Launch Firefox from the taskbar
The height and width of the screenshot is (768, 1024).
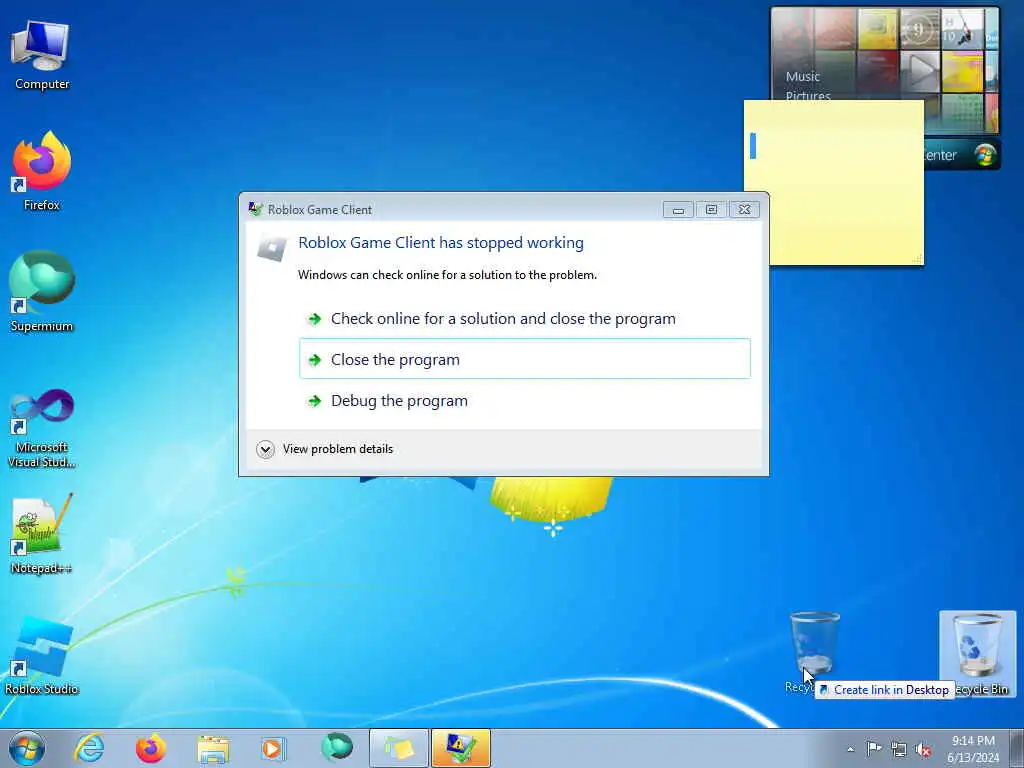151,748
